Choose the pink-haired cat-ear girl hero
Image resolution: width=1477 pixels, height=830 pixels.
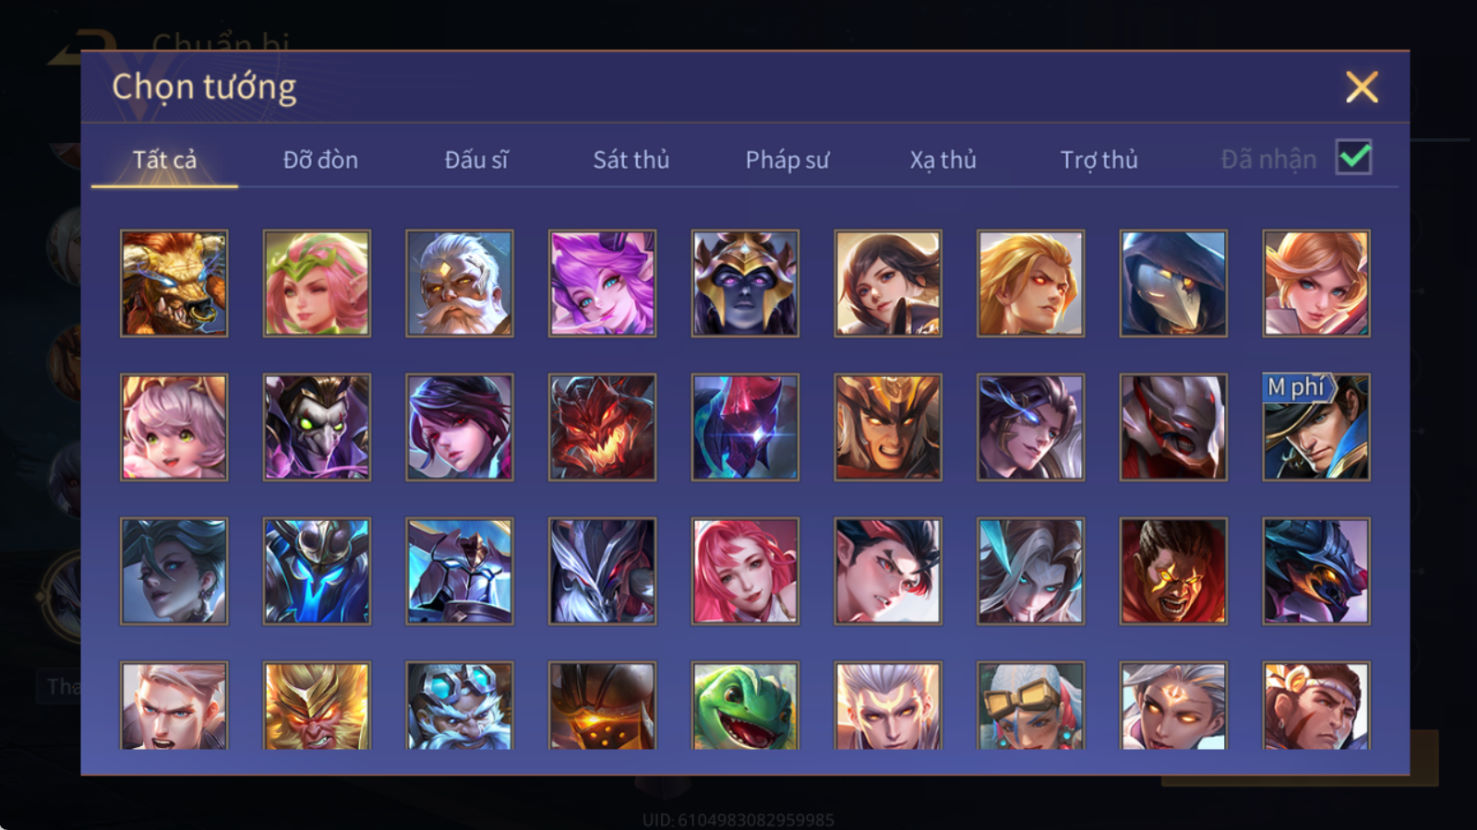point(174,427)
